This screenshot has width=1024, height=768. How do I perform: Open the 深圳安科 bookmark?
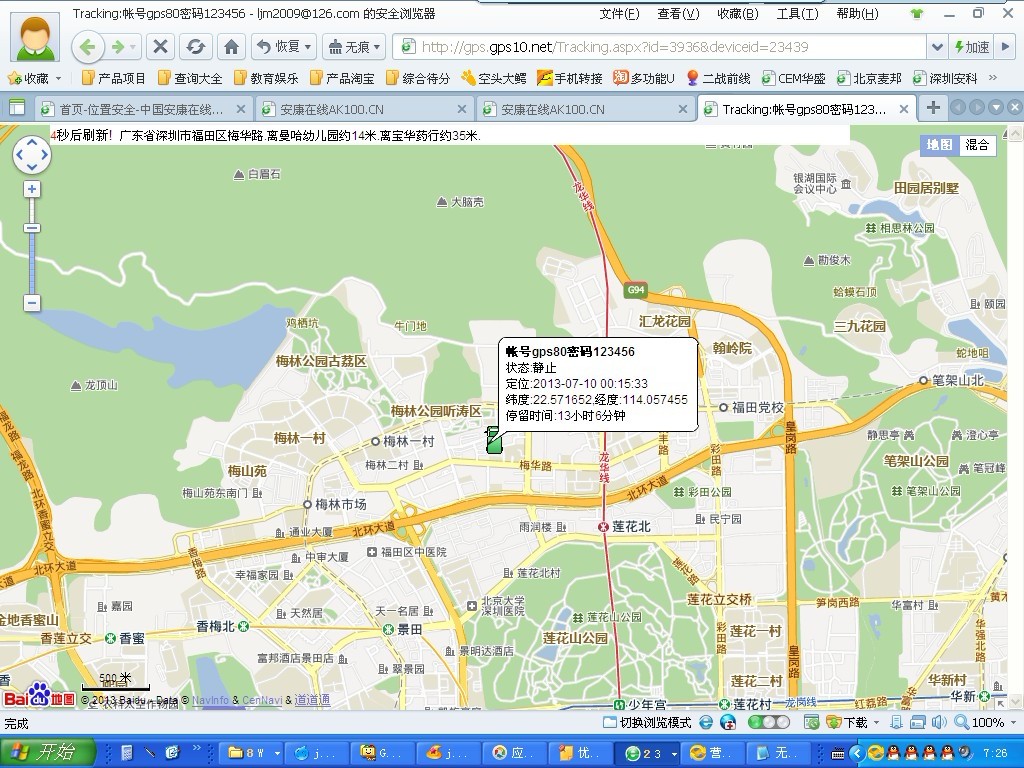tap(945, 78)
